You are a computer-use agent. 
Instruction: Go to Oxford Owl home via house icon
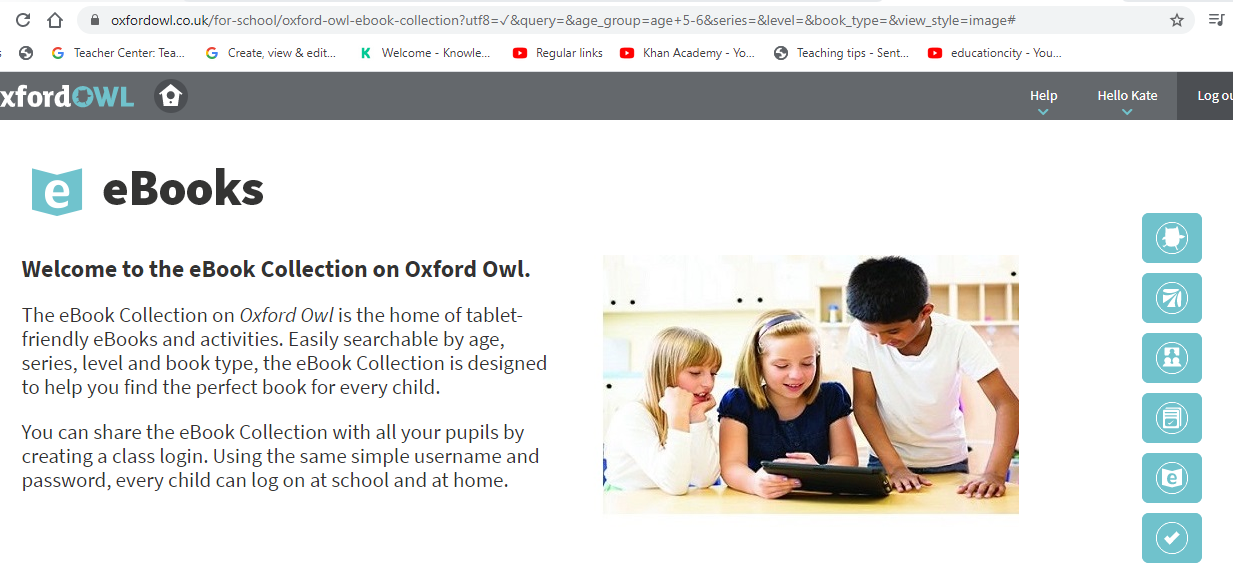(171, 96)
